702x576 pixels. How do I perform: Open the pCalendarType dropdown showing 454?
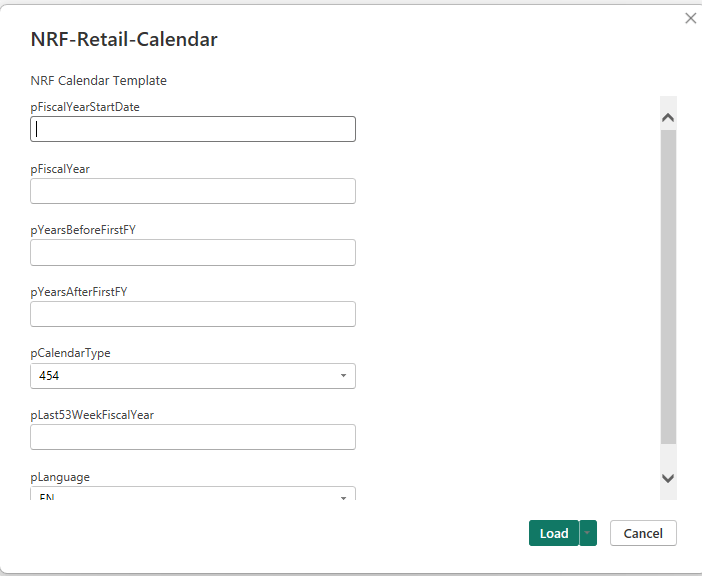pos(193,376)
